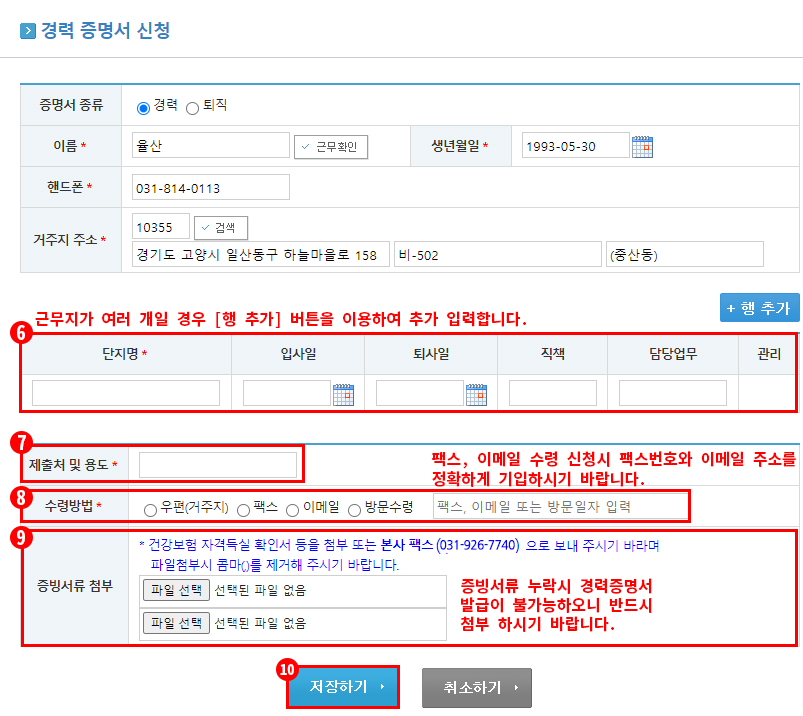Viewport: 803px width, 716px height.
Task: Select the 퇴직 certificate type
Action: click(x=192, y=108)
